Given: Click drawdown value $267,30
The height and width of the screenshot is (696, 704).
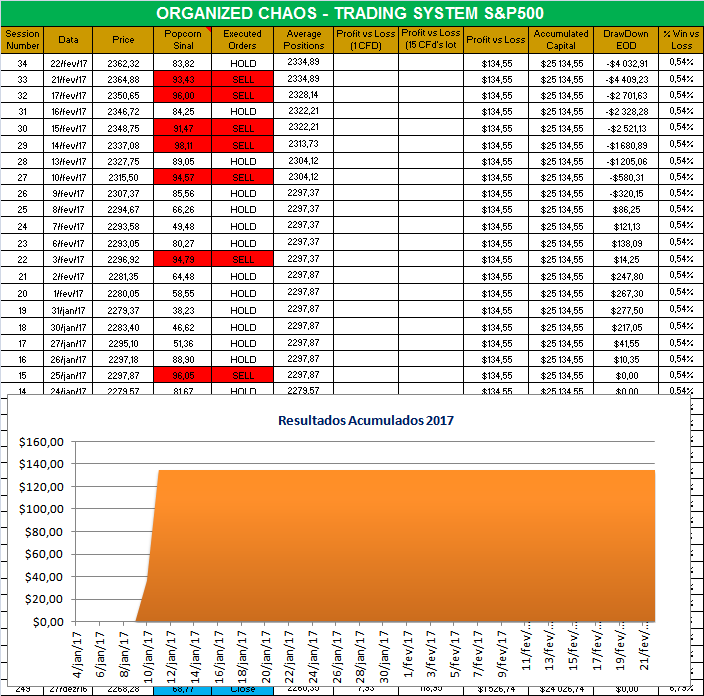Looking at the screenshot, I should click(x=626, y=293).
